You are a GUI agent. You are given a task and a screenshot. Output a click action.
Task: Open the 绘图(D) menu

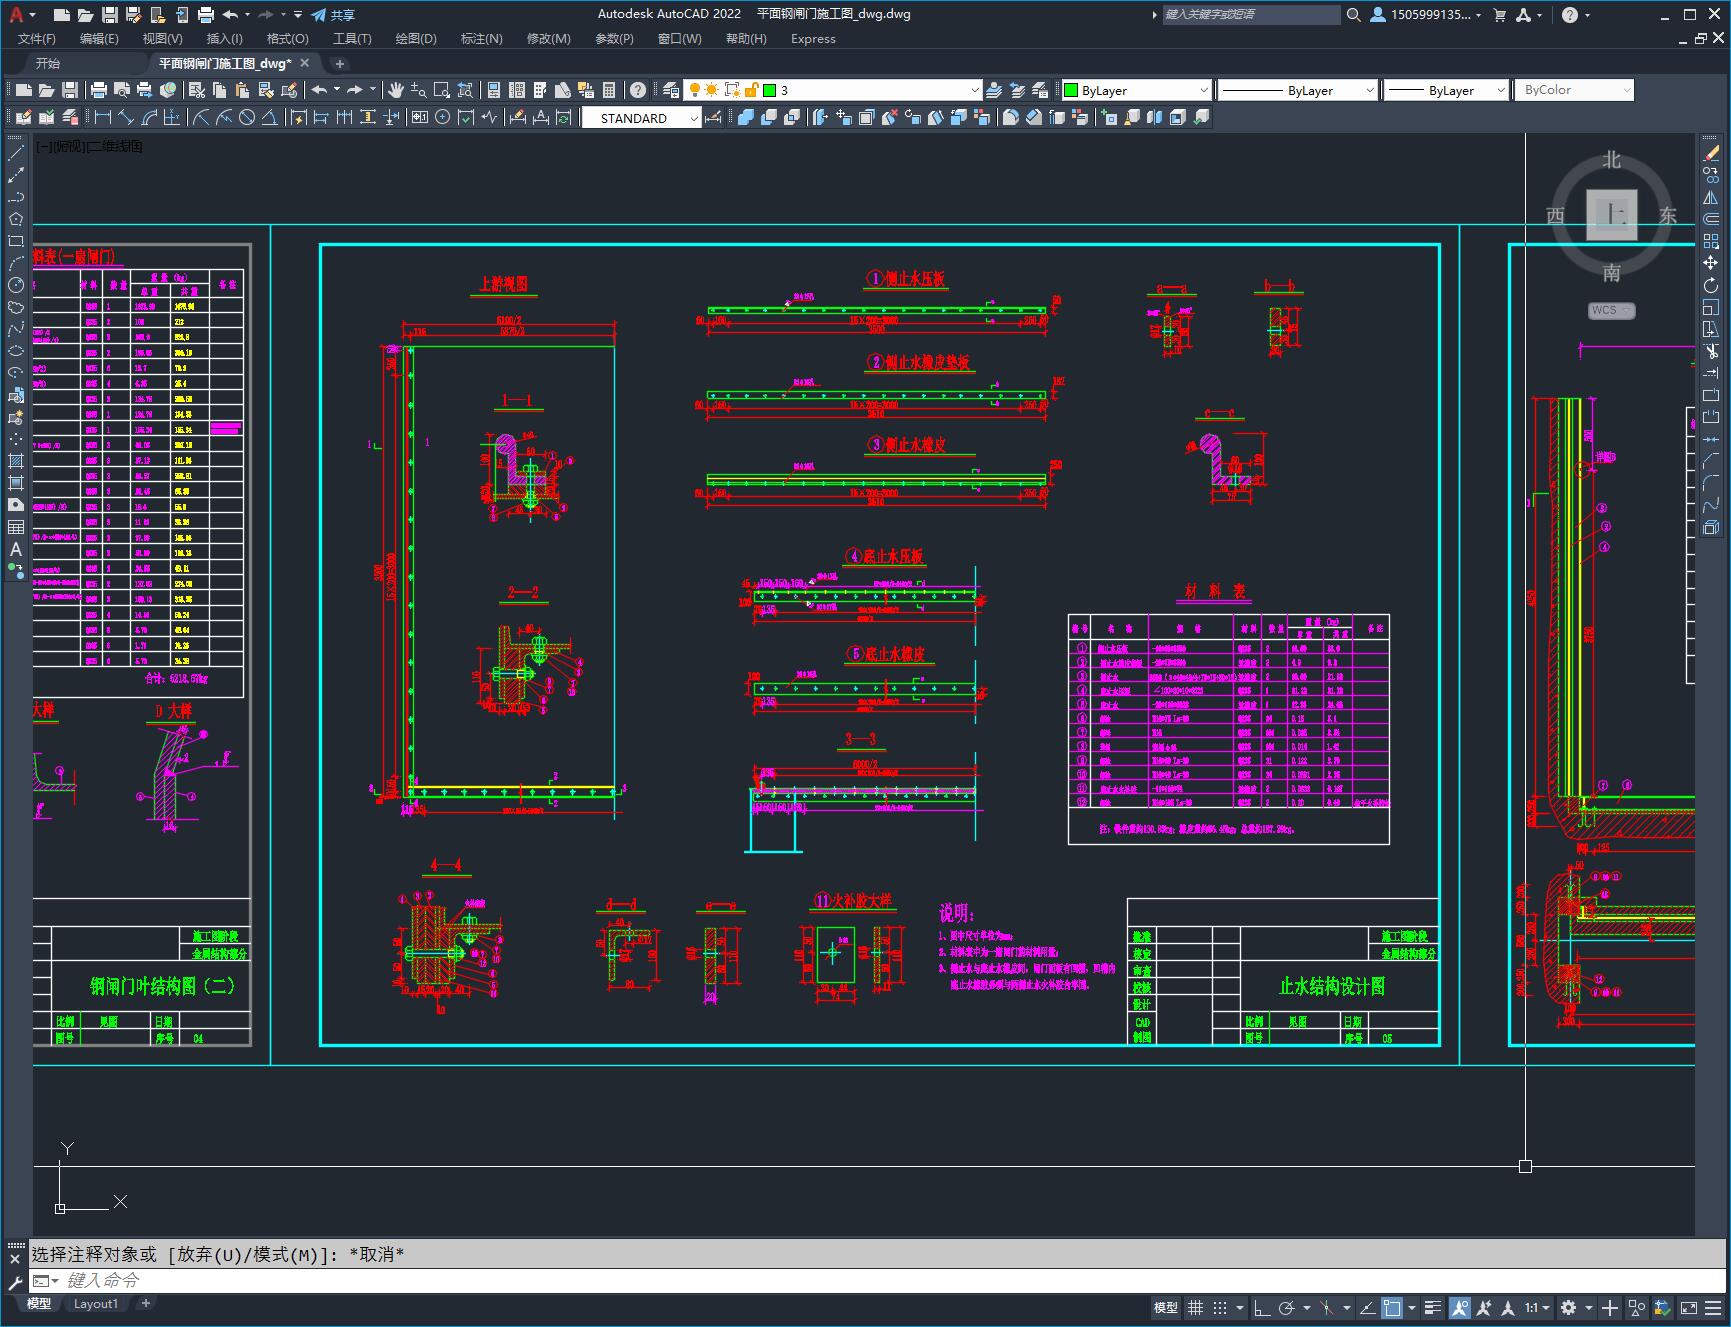[415, 39]
